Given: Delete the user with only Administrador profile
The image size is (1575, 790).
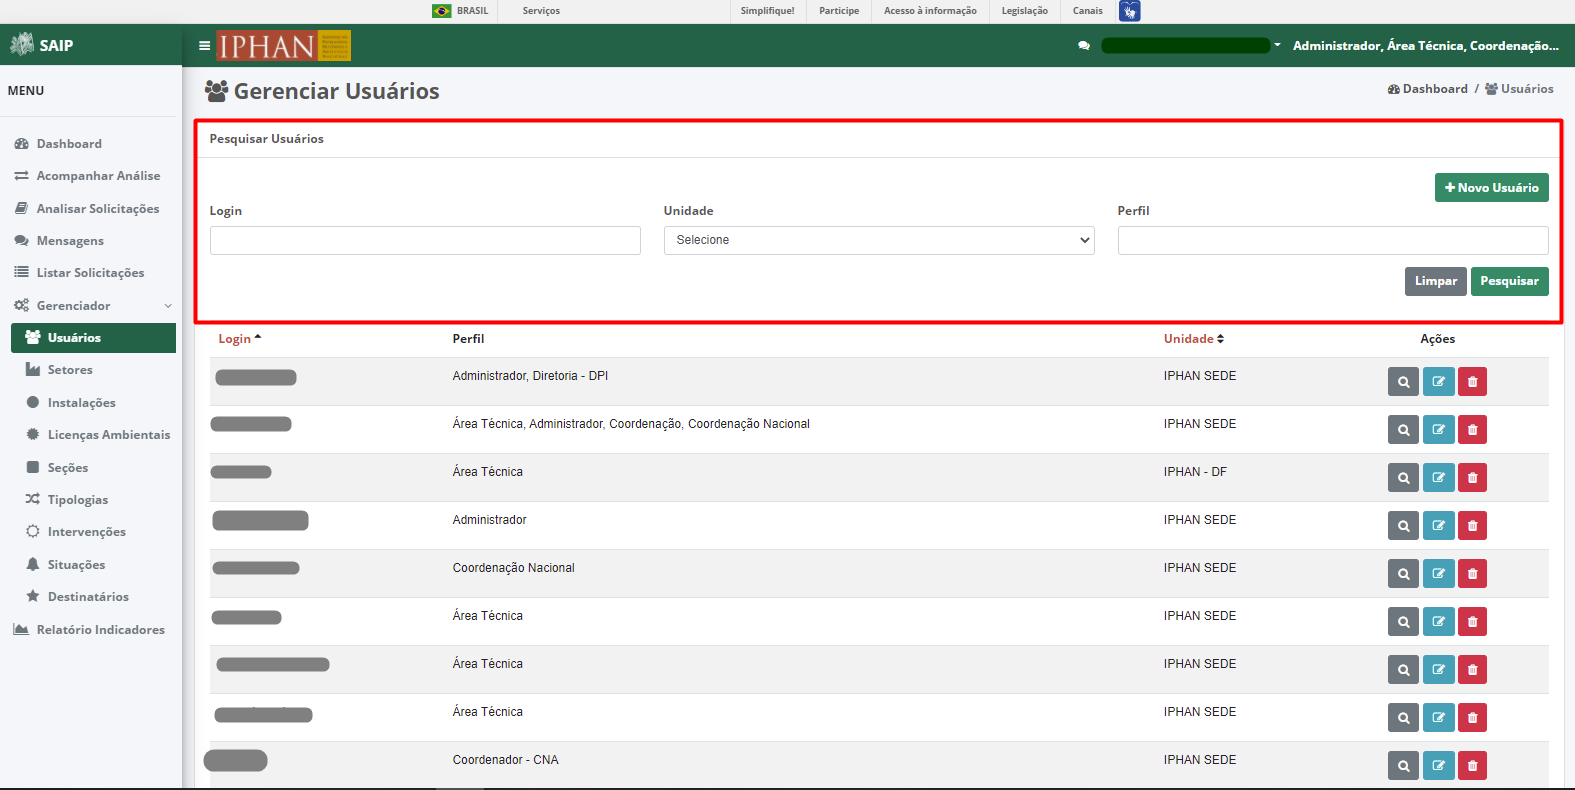Looking at the screenshot, I should click(1472, 526).
